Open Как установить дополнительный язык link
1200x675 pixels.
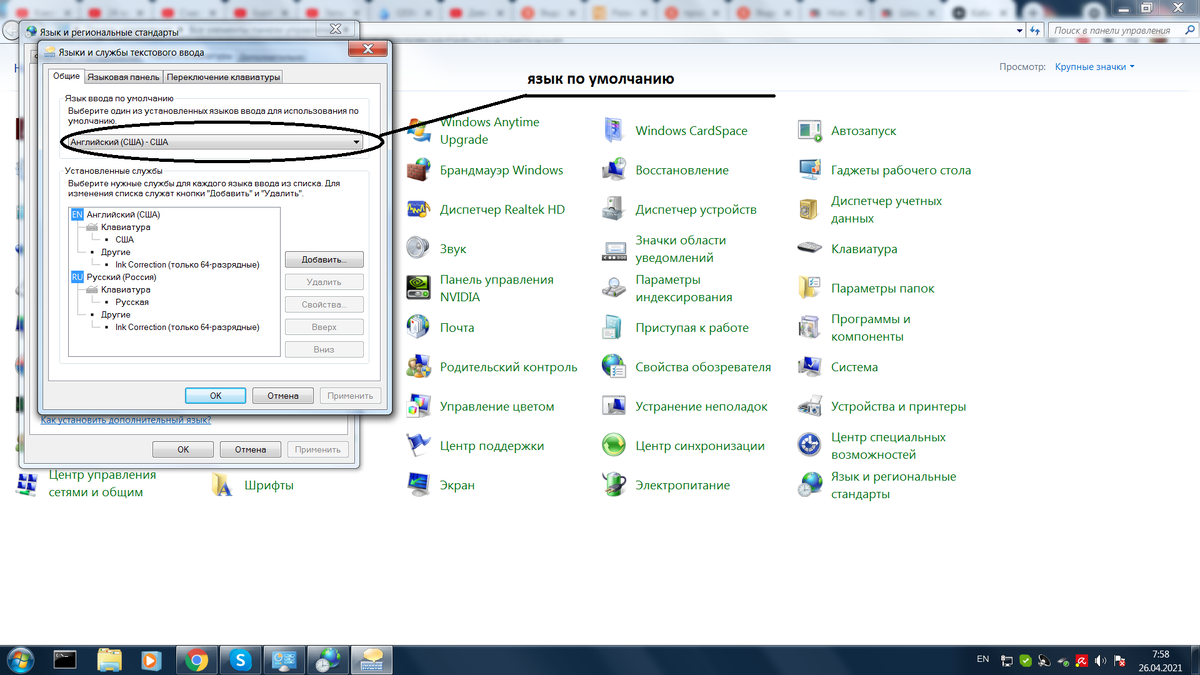pos(125,420)
